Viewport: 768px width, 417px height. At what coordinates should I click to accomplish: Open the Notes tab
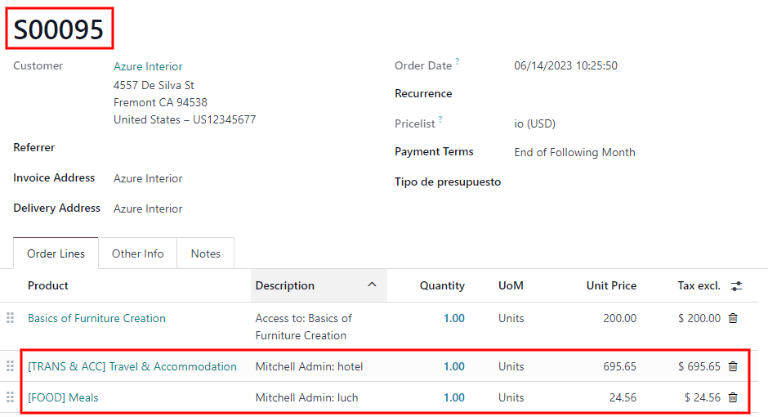[205, 254]
